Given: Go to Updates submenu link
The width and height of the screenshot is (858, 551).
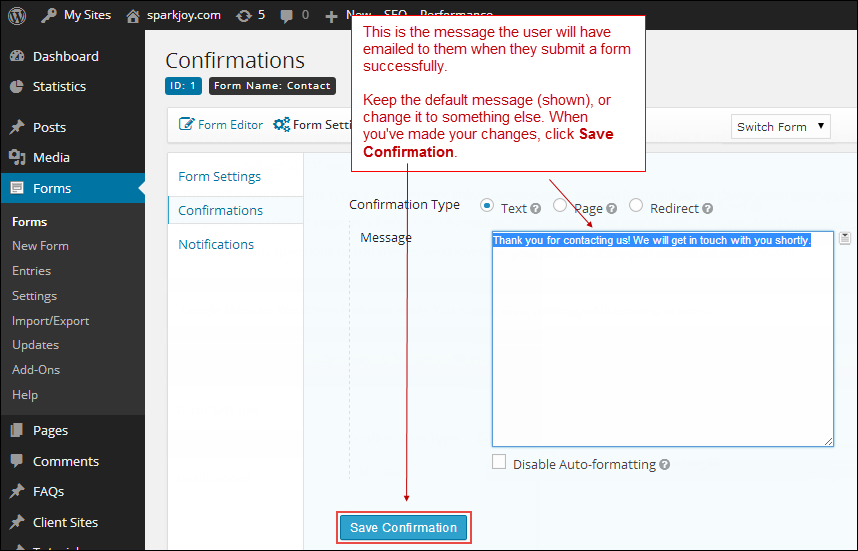Looking at the screenshot, I should pyautogui.click(x=36, y=345).
